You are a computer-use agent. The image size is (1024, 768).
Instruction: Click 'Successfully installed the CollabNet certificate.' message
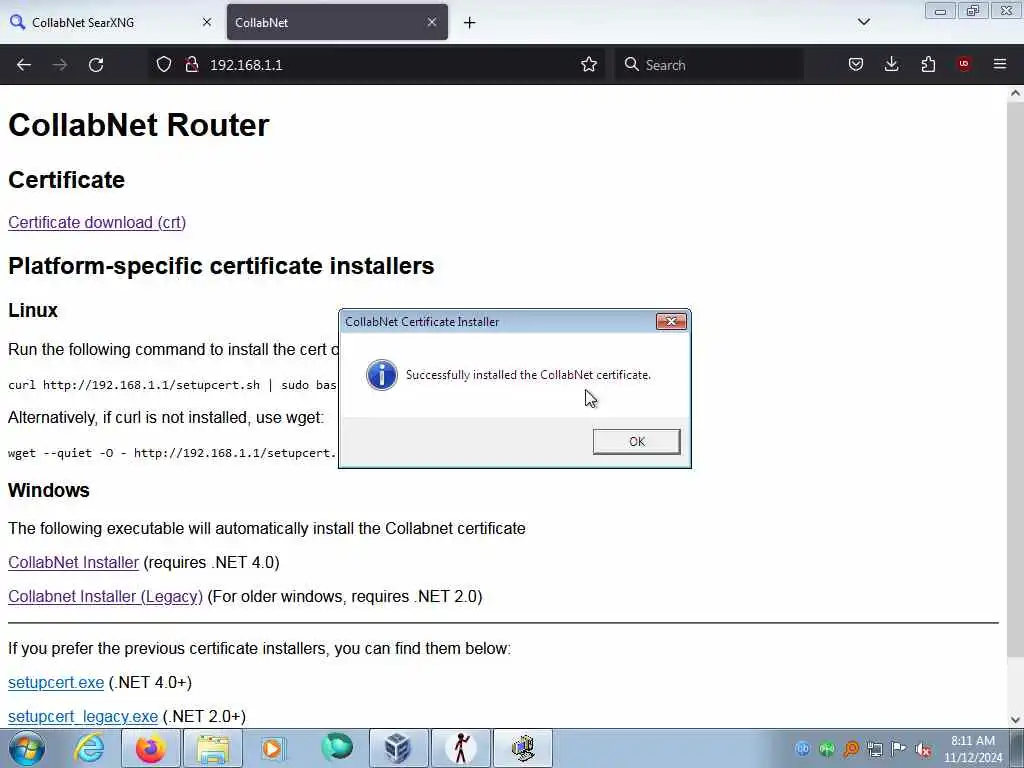[x=528, y=375]
